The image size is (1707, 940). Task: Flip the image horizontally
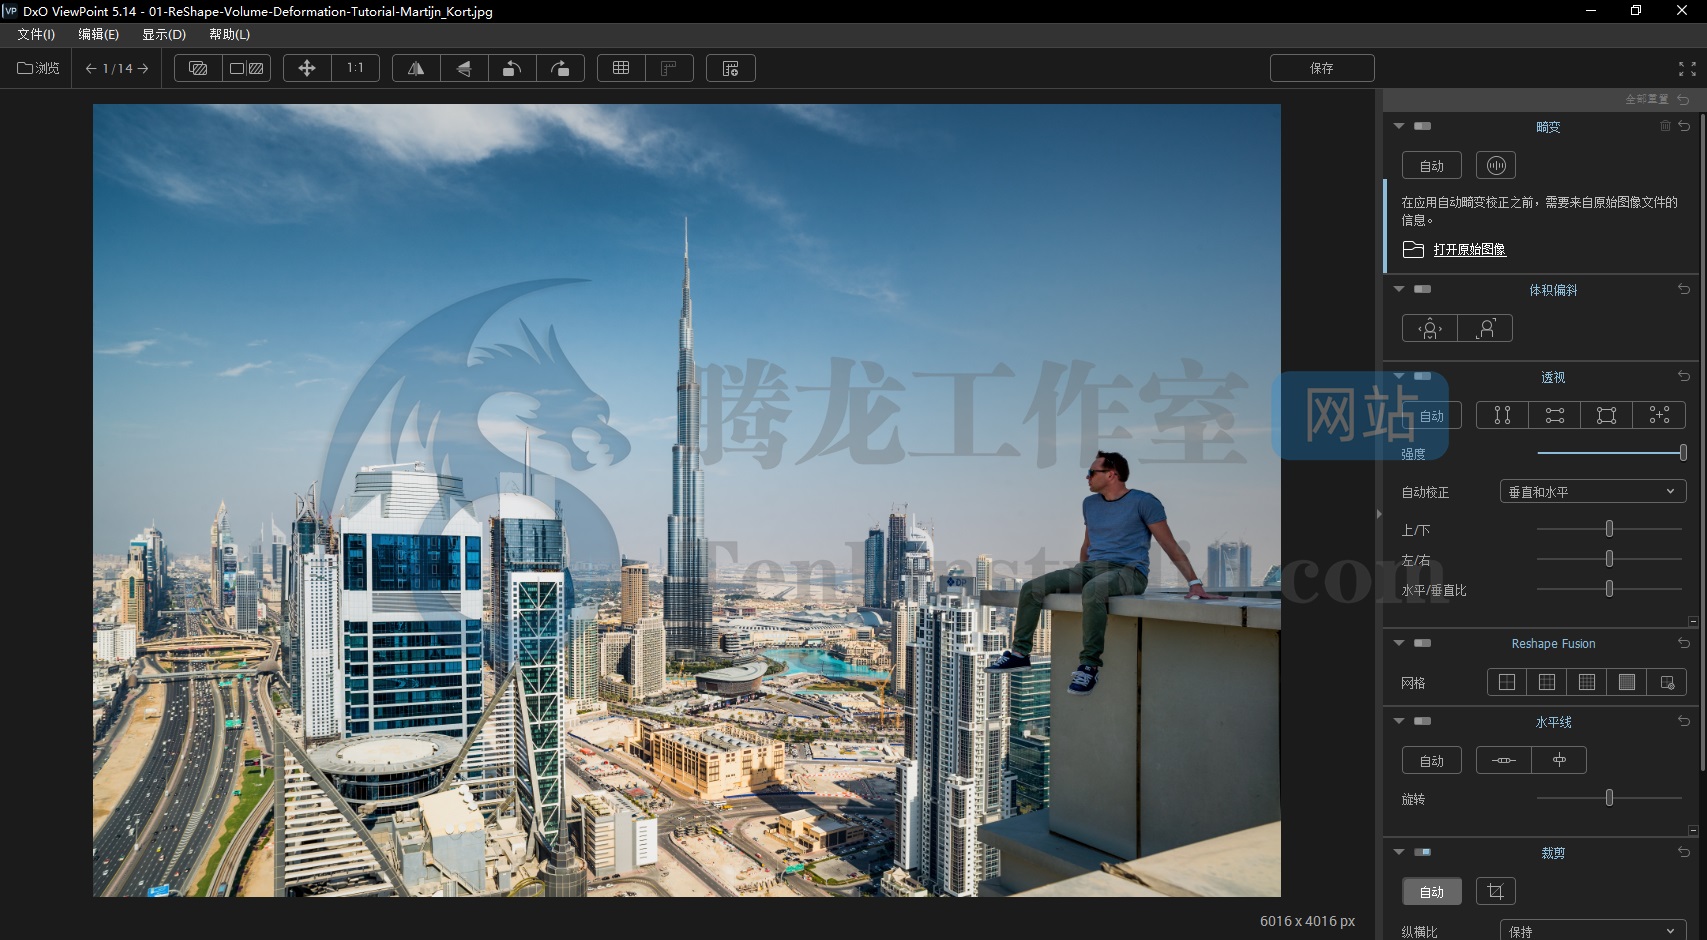point(416,68)
